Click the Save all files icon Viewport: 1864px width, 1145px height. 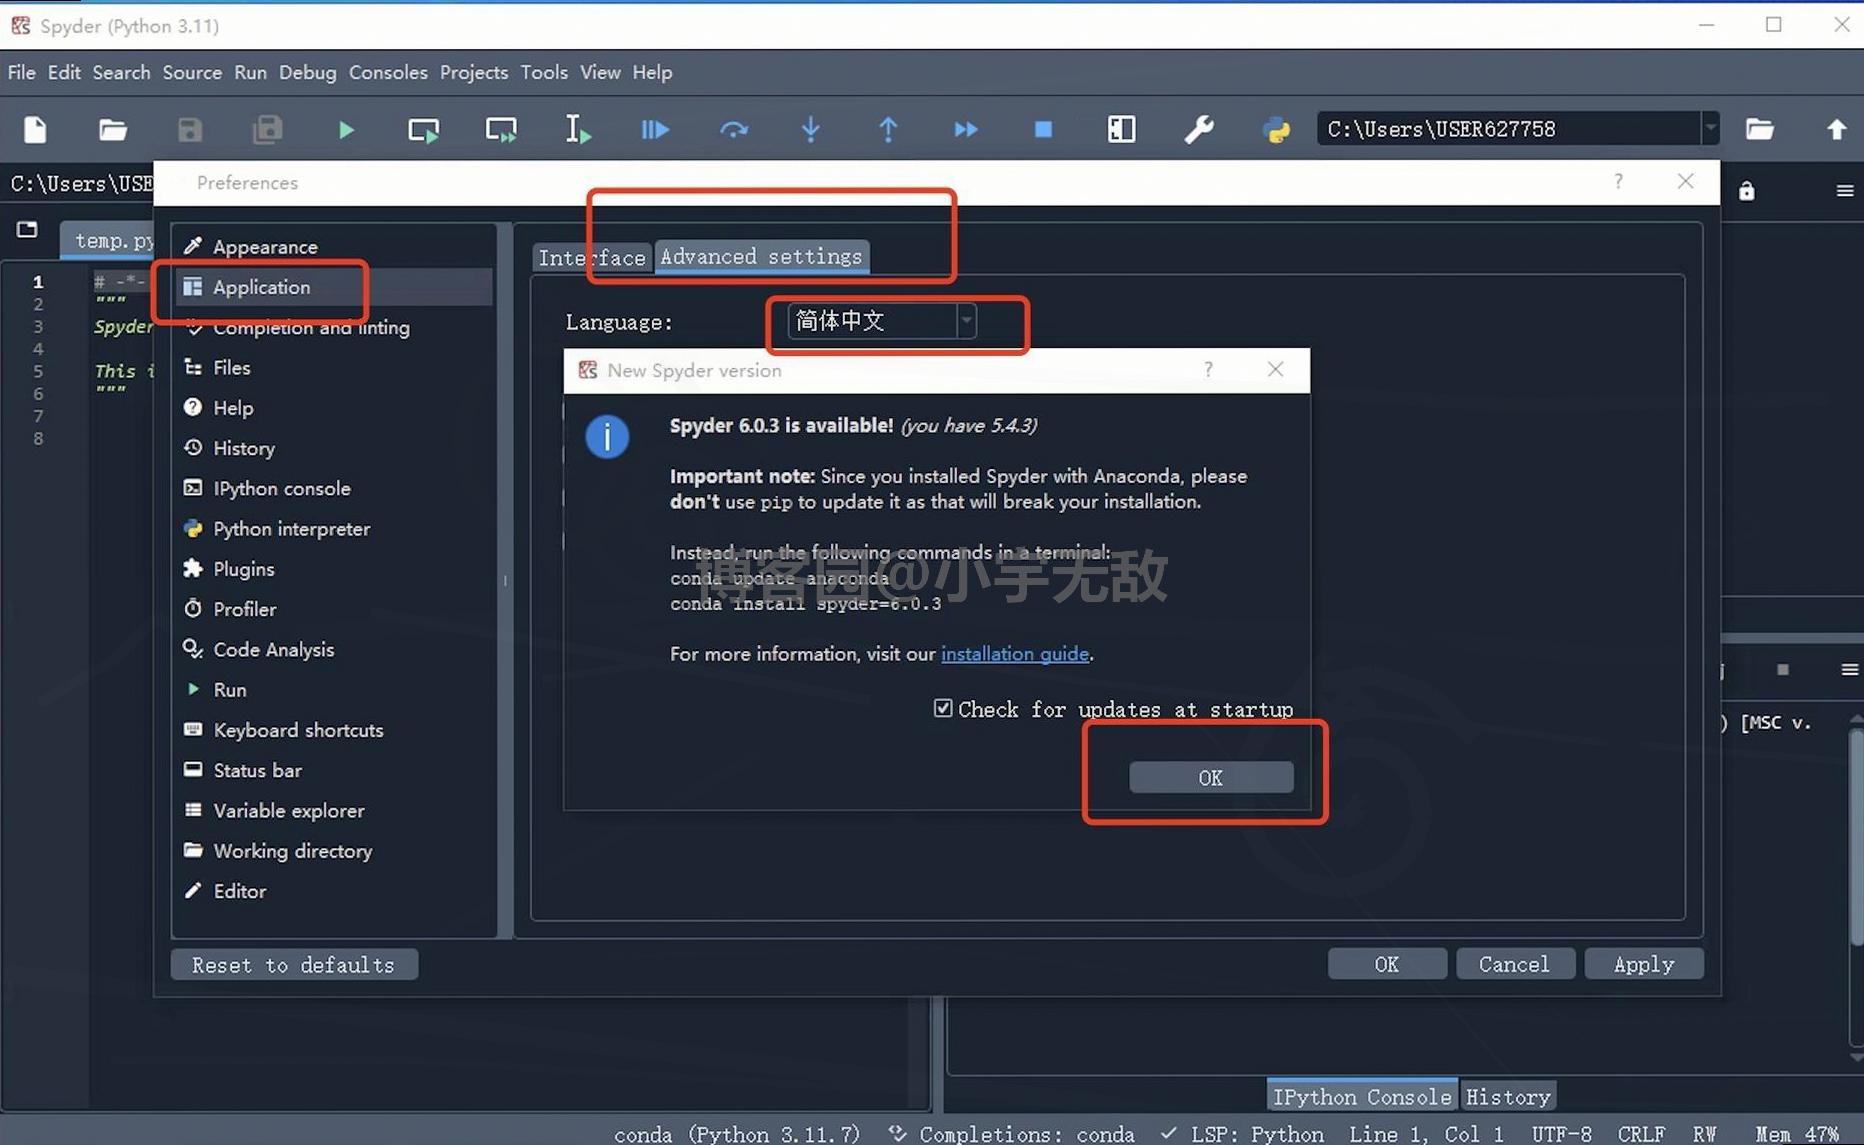coord(267,129)
